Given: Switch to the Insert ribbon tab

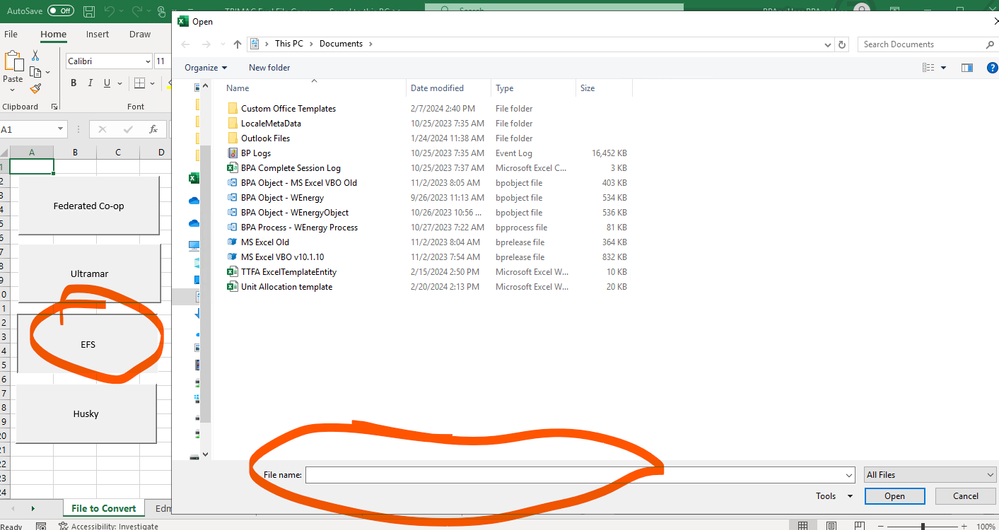Looking at the screenshot, I should coord(97,34).
